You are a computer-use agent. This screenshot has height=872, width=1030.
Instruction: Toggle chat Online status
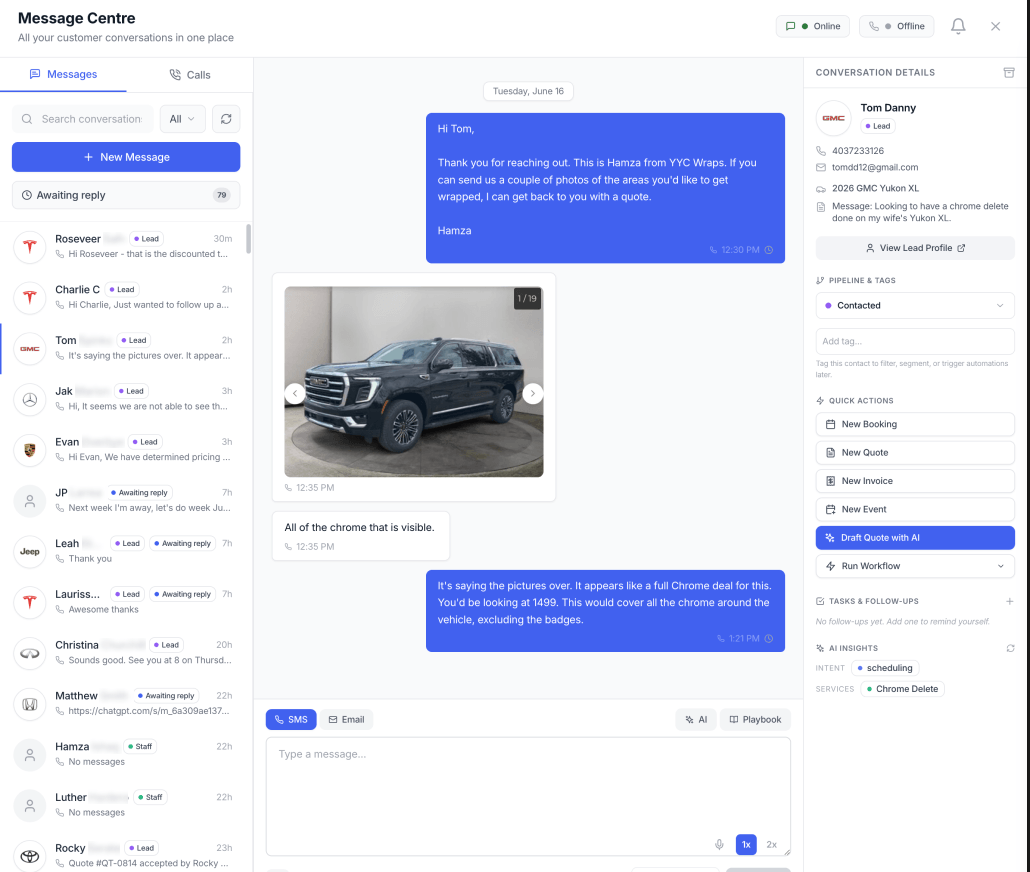pos(813,26)
